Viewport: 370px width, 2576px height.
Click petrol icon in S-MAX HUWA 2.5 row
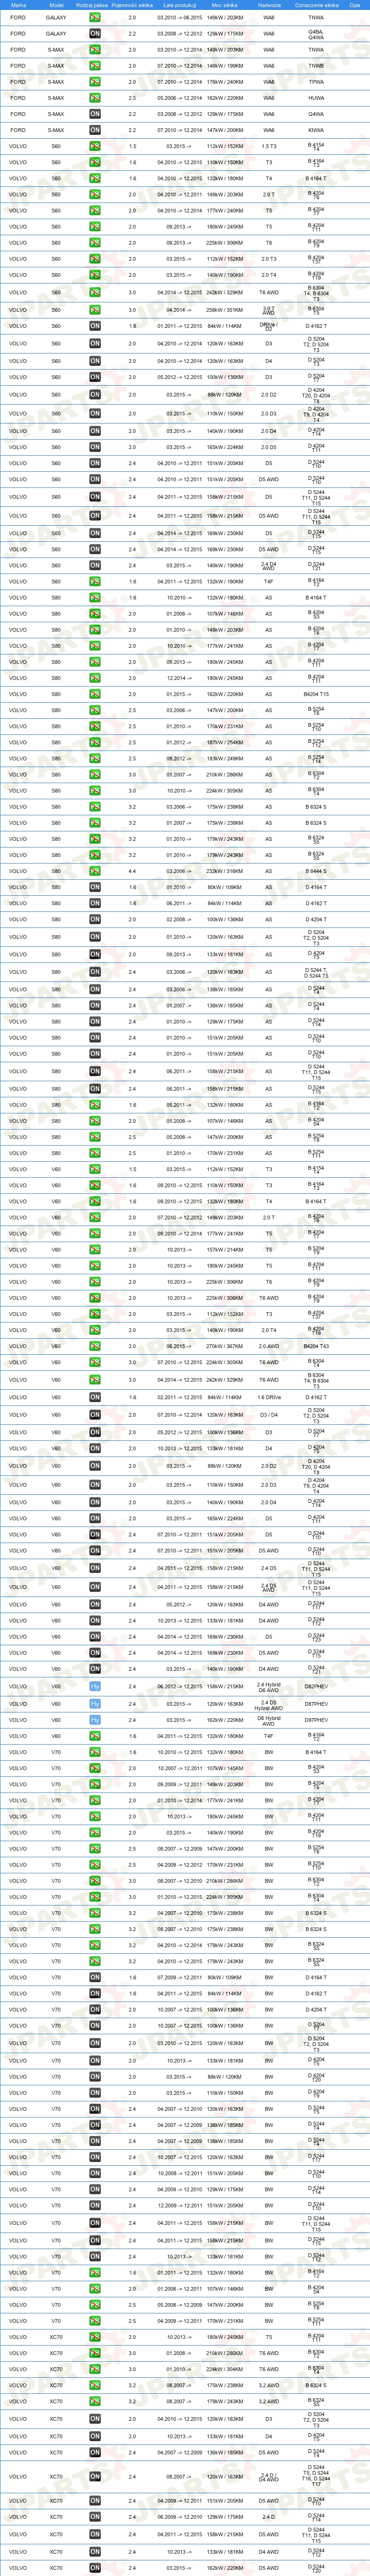pyautogui.click(x=95, y=98)
